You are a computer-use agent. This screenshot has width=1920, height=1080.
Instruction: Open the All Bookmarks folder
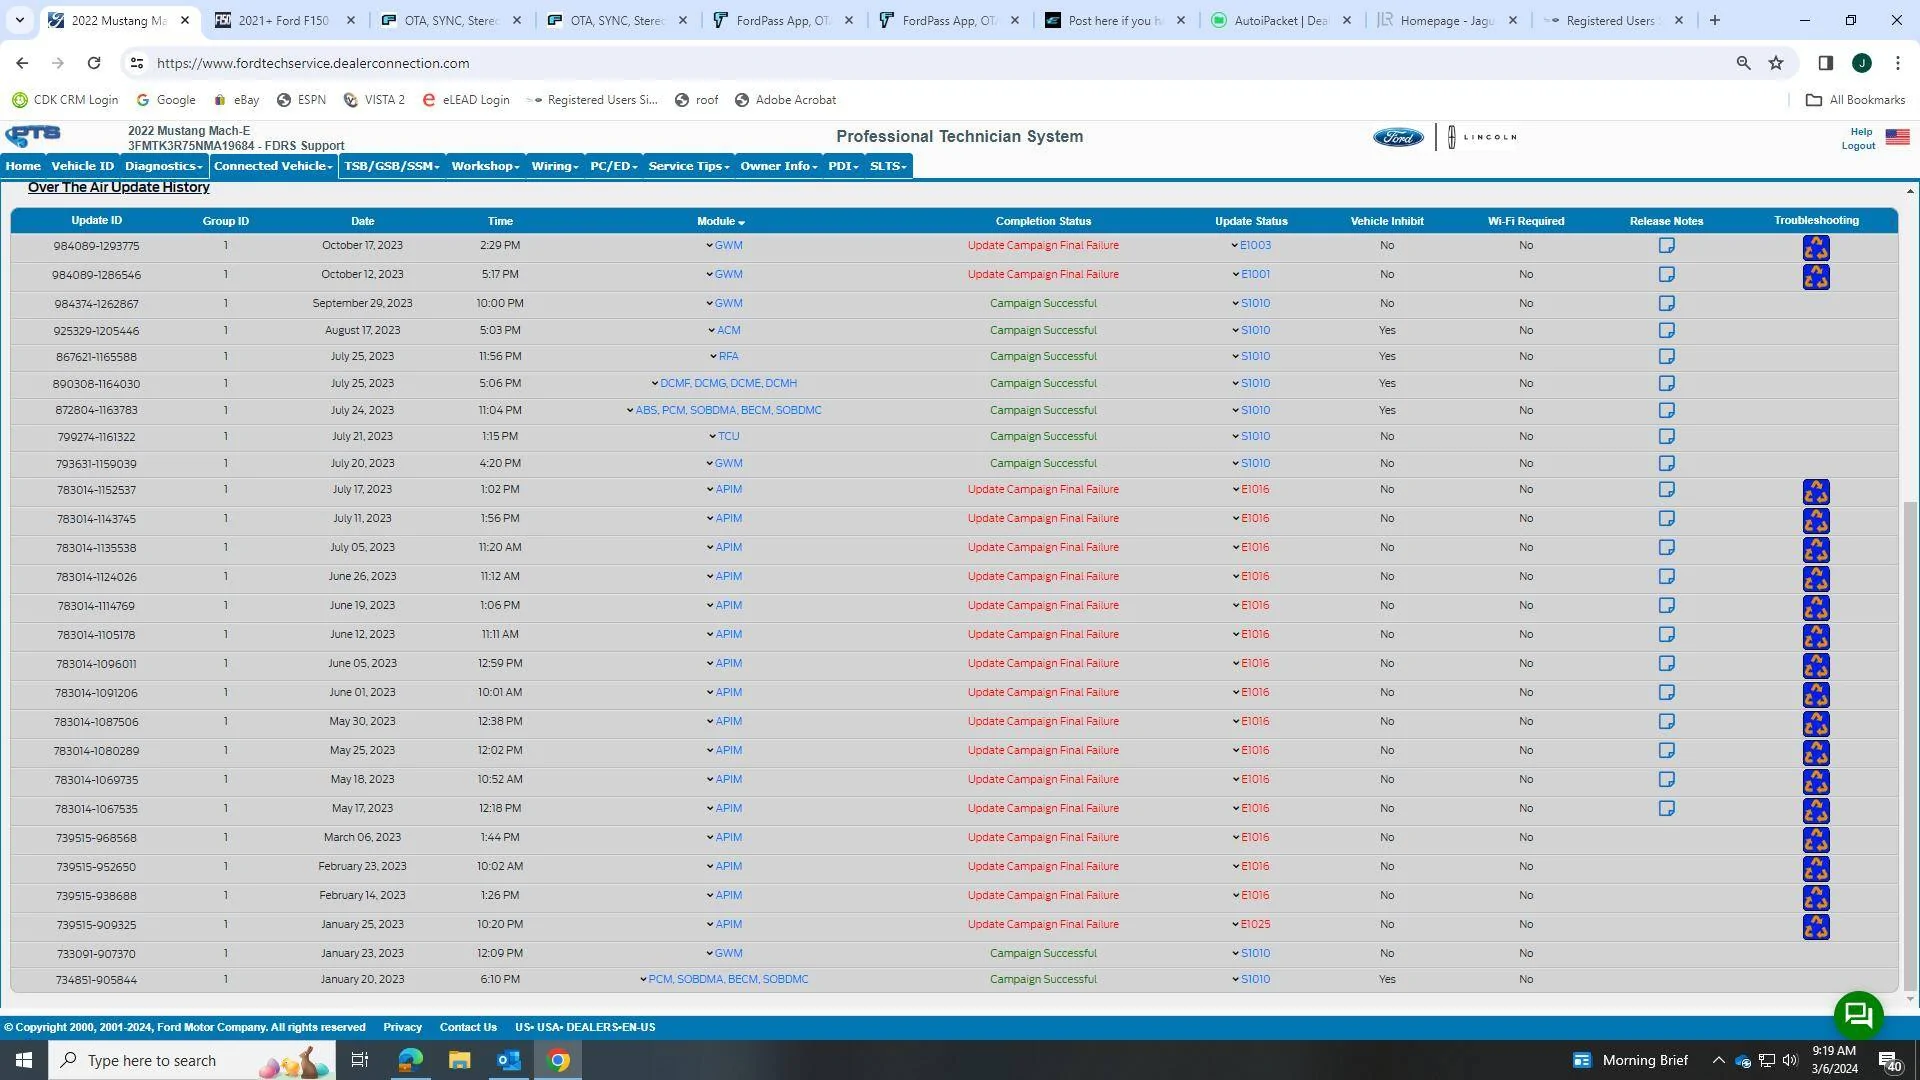[1855, 100]
